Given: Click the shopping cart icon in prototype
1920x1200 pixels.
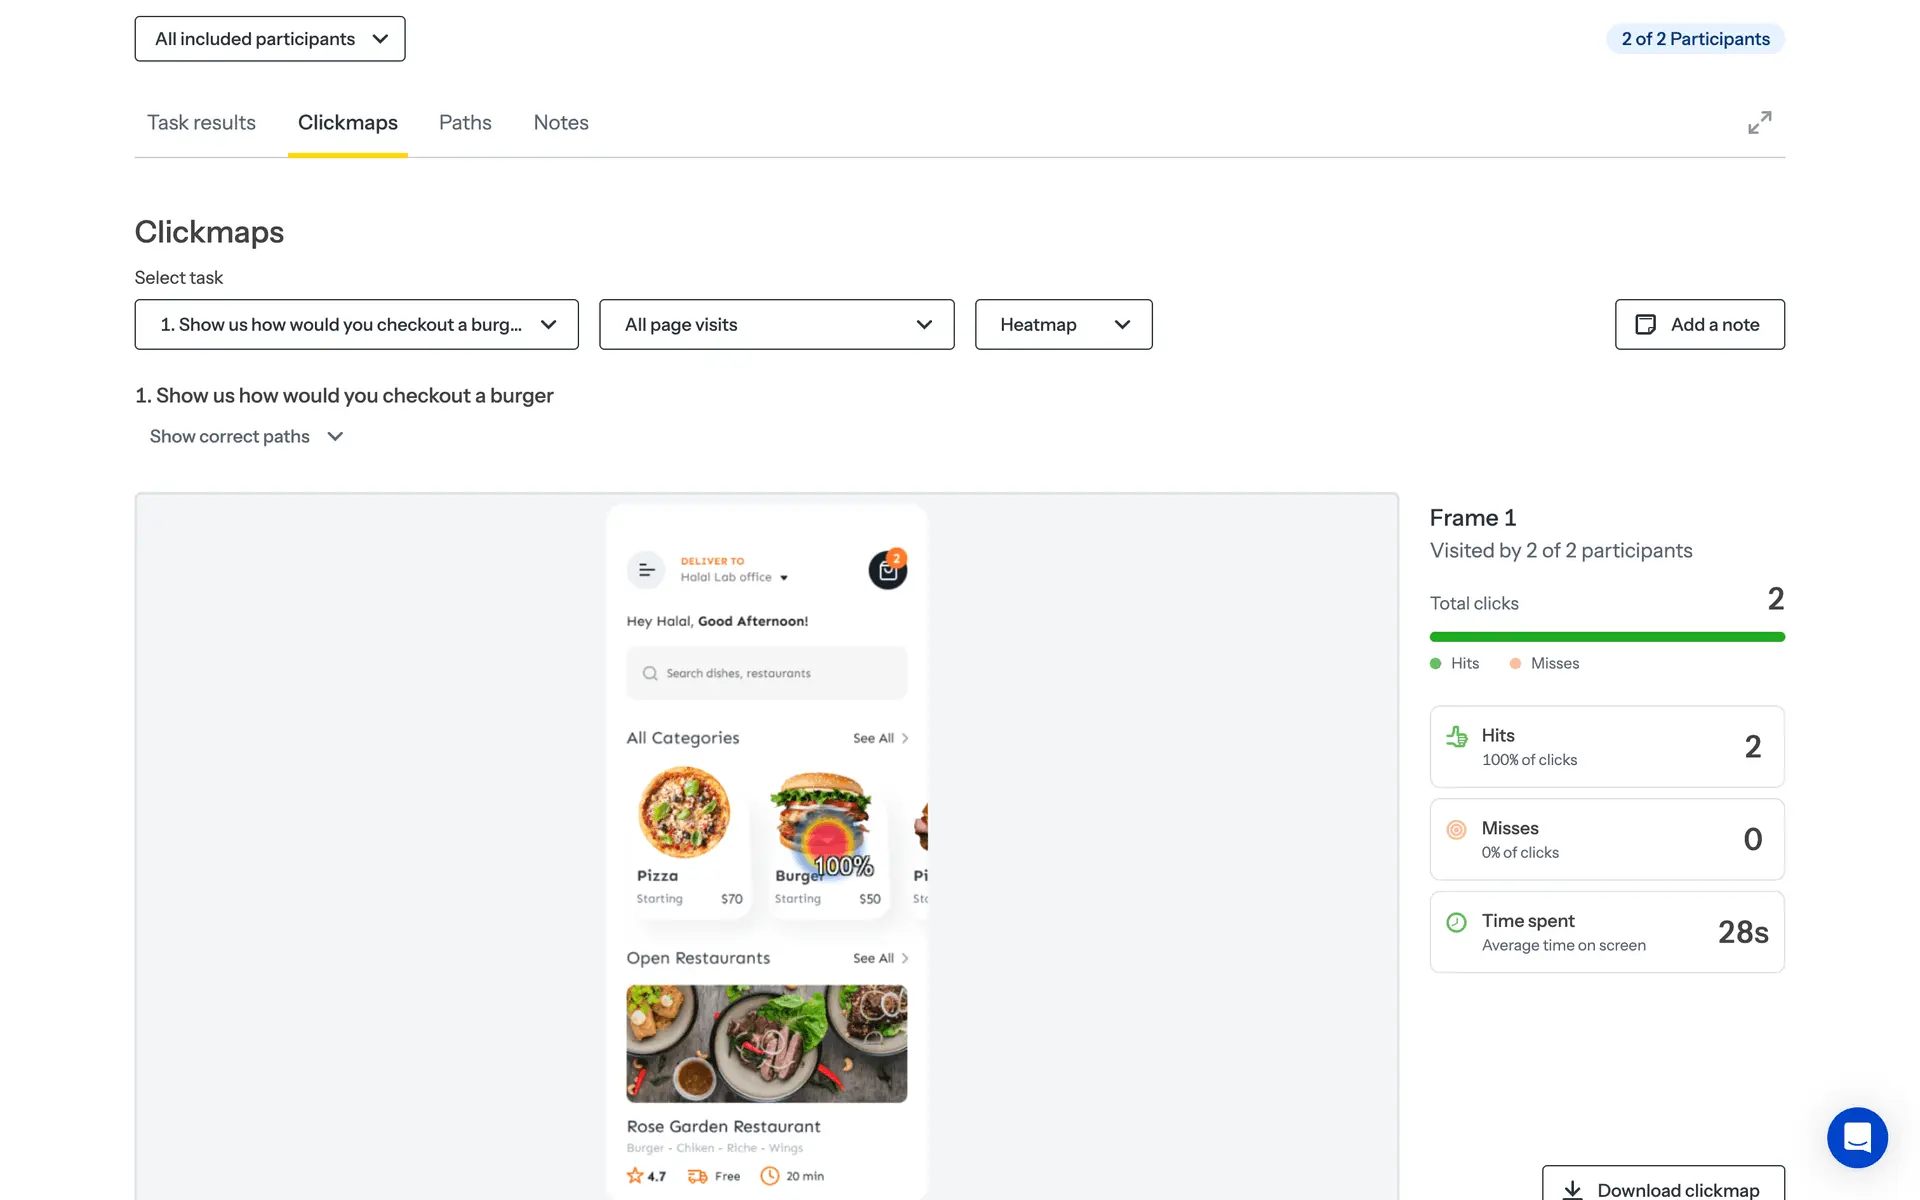Looking at the screenshot, I should (887, 570).
